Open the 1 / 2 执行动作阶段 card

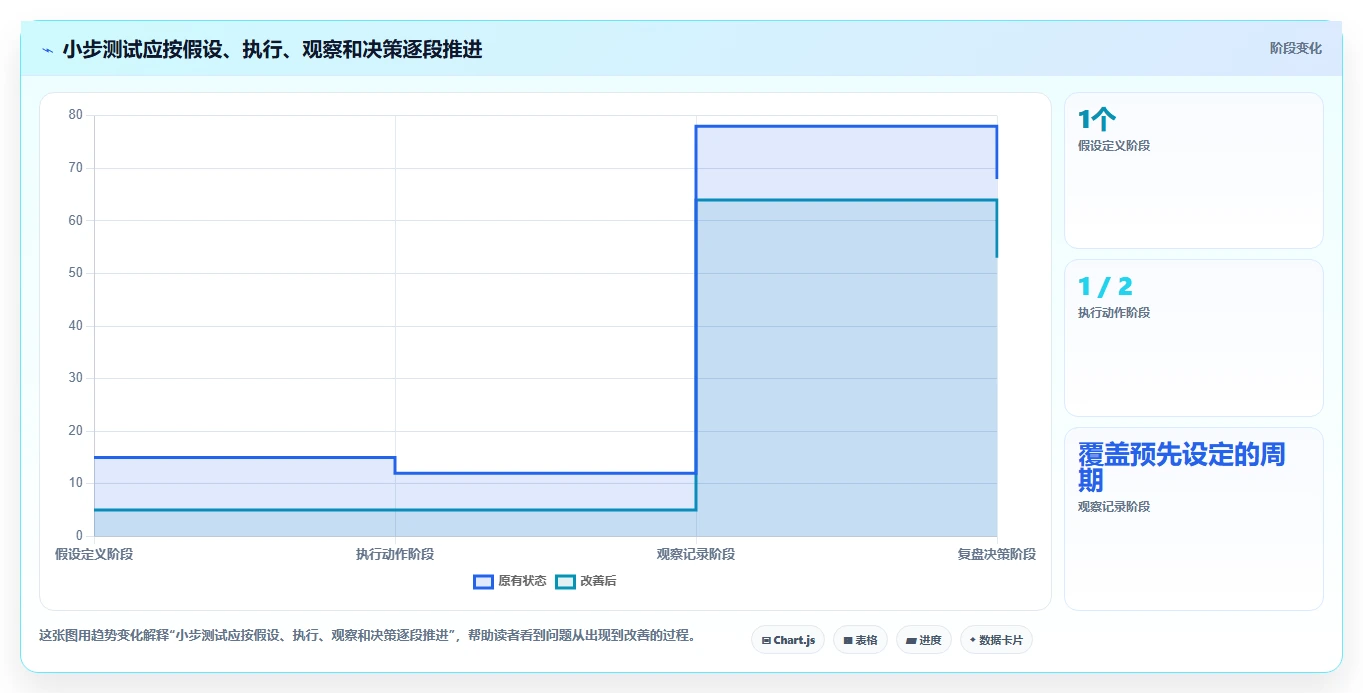pyautogui.click(x=1194, y=338)
